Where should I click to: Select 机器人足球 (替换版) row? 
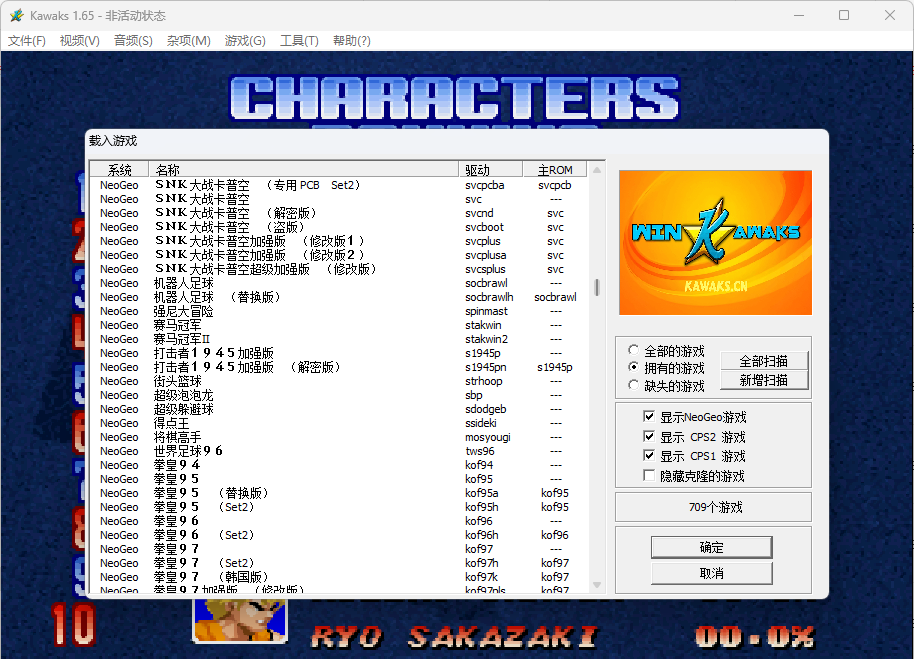point(338,297)
